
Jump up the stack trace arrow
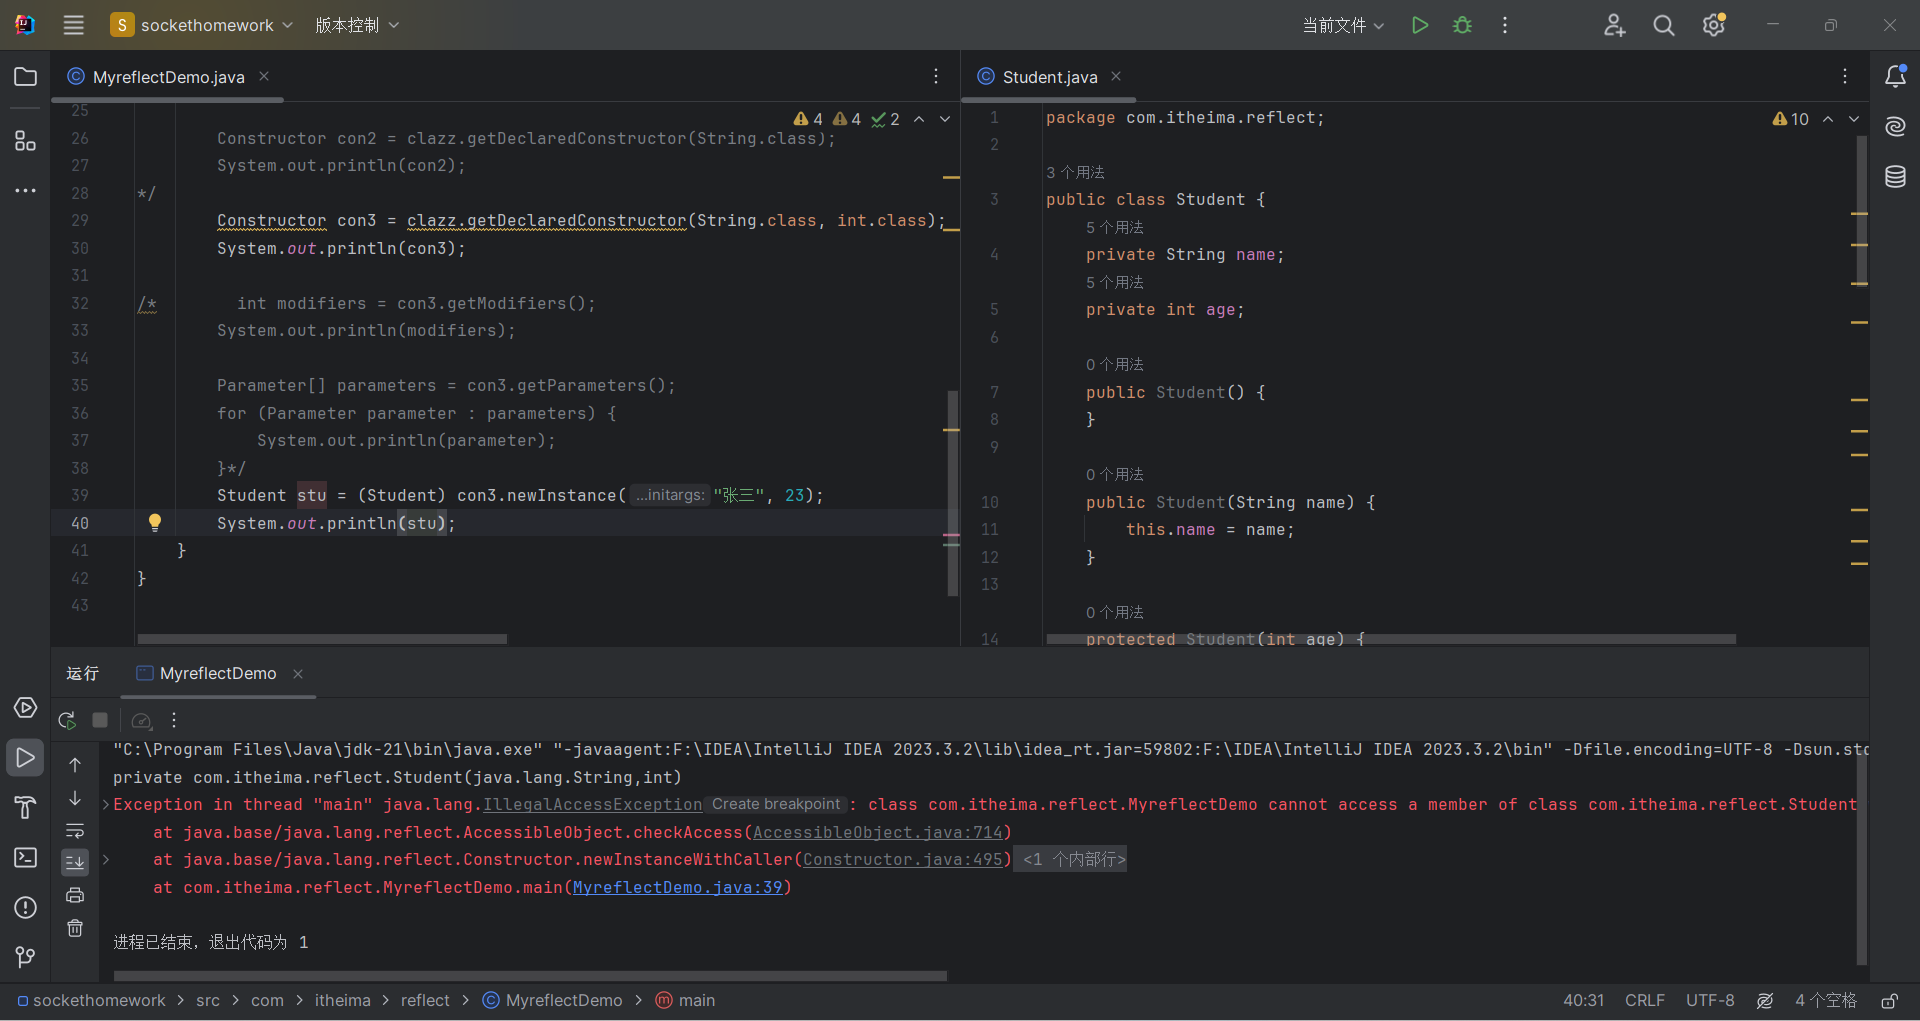click(75, 765)
